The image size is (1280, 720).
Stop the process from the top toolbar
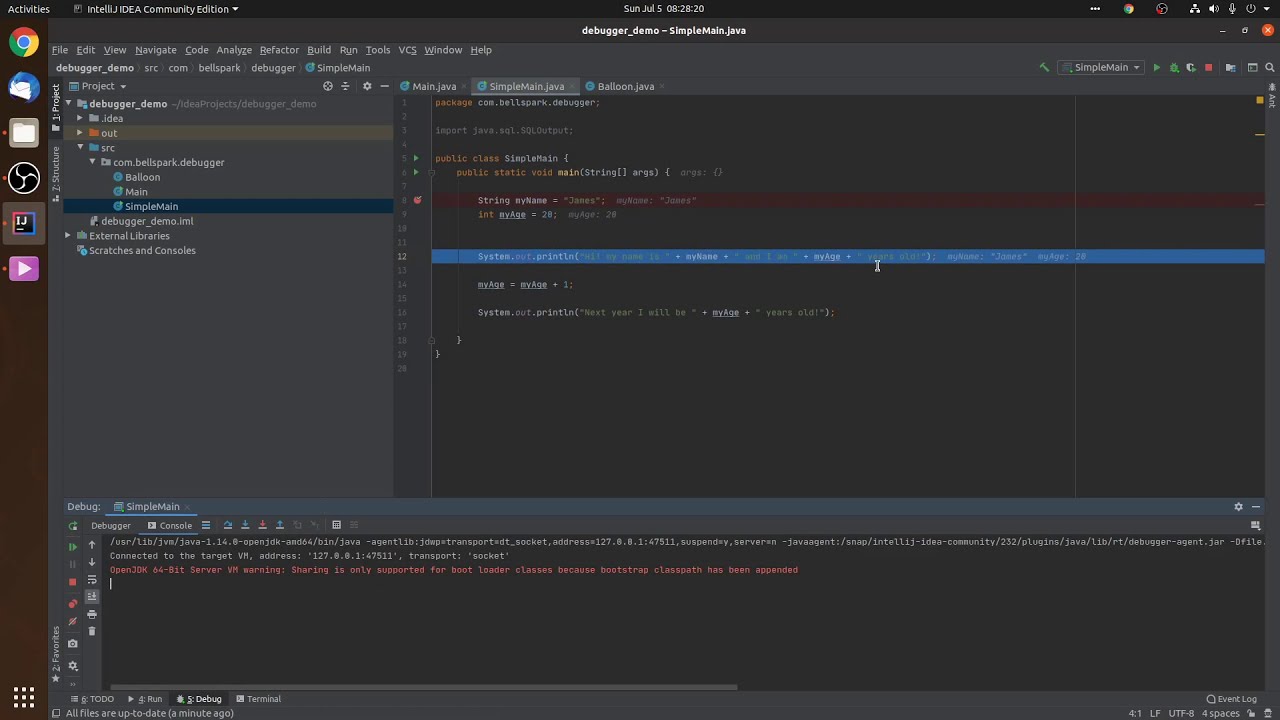pyautogui.click(x=1208, y=68)
